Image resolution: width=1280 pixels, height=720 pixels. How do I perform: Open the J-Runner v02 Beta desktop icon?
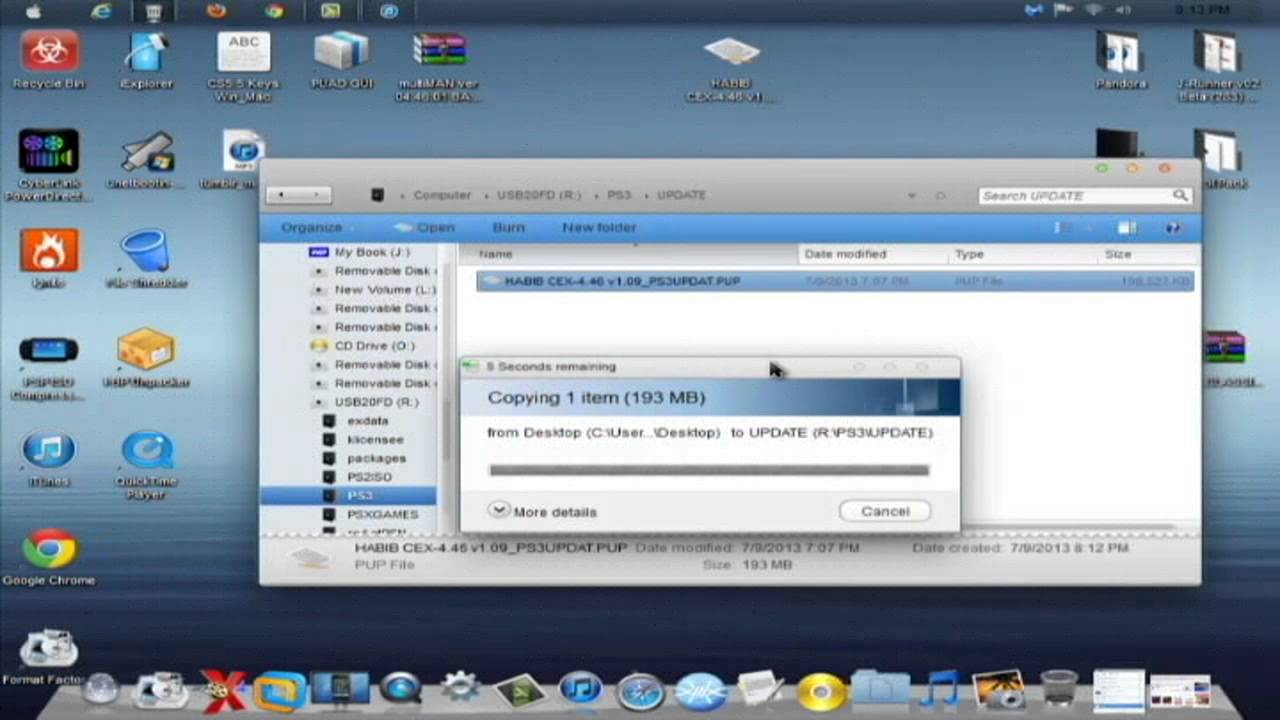tap(1217, 66)
